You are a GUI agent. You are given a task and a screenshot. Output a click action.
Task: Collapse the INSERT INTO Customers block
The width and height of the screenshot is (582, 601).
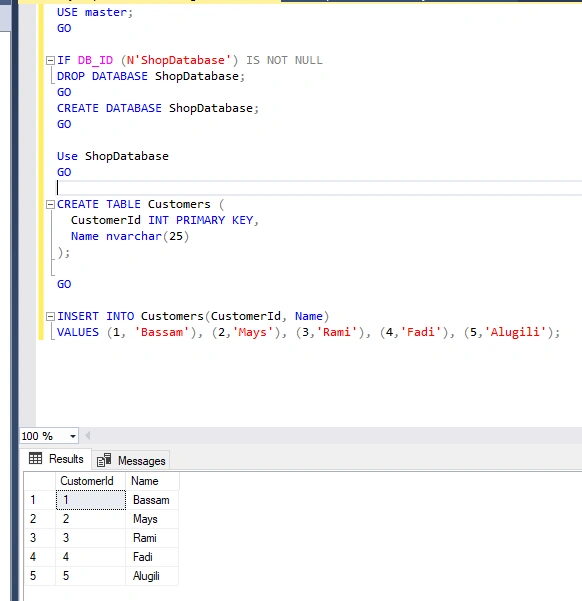(50, 316)
